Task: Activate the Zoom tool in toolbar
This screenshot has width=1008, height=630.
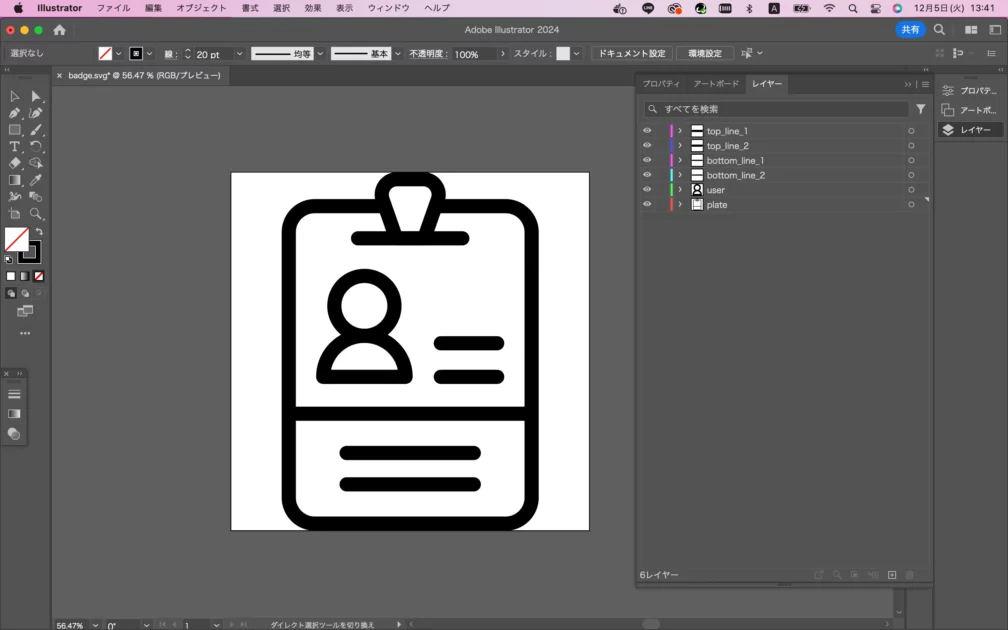Action: pyautogui.click(x=36, y=214)
